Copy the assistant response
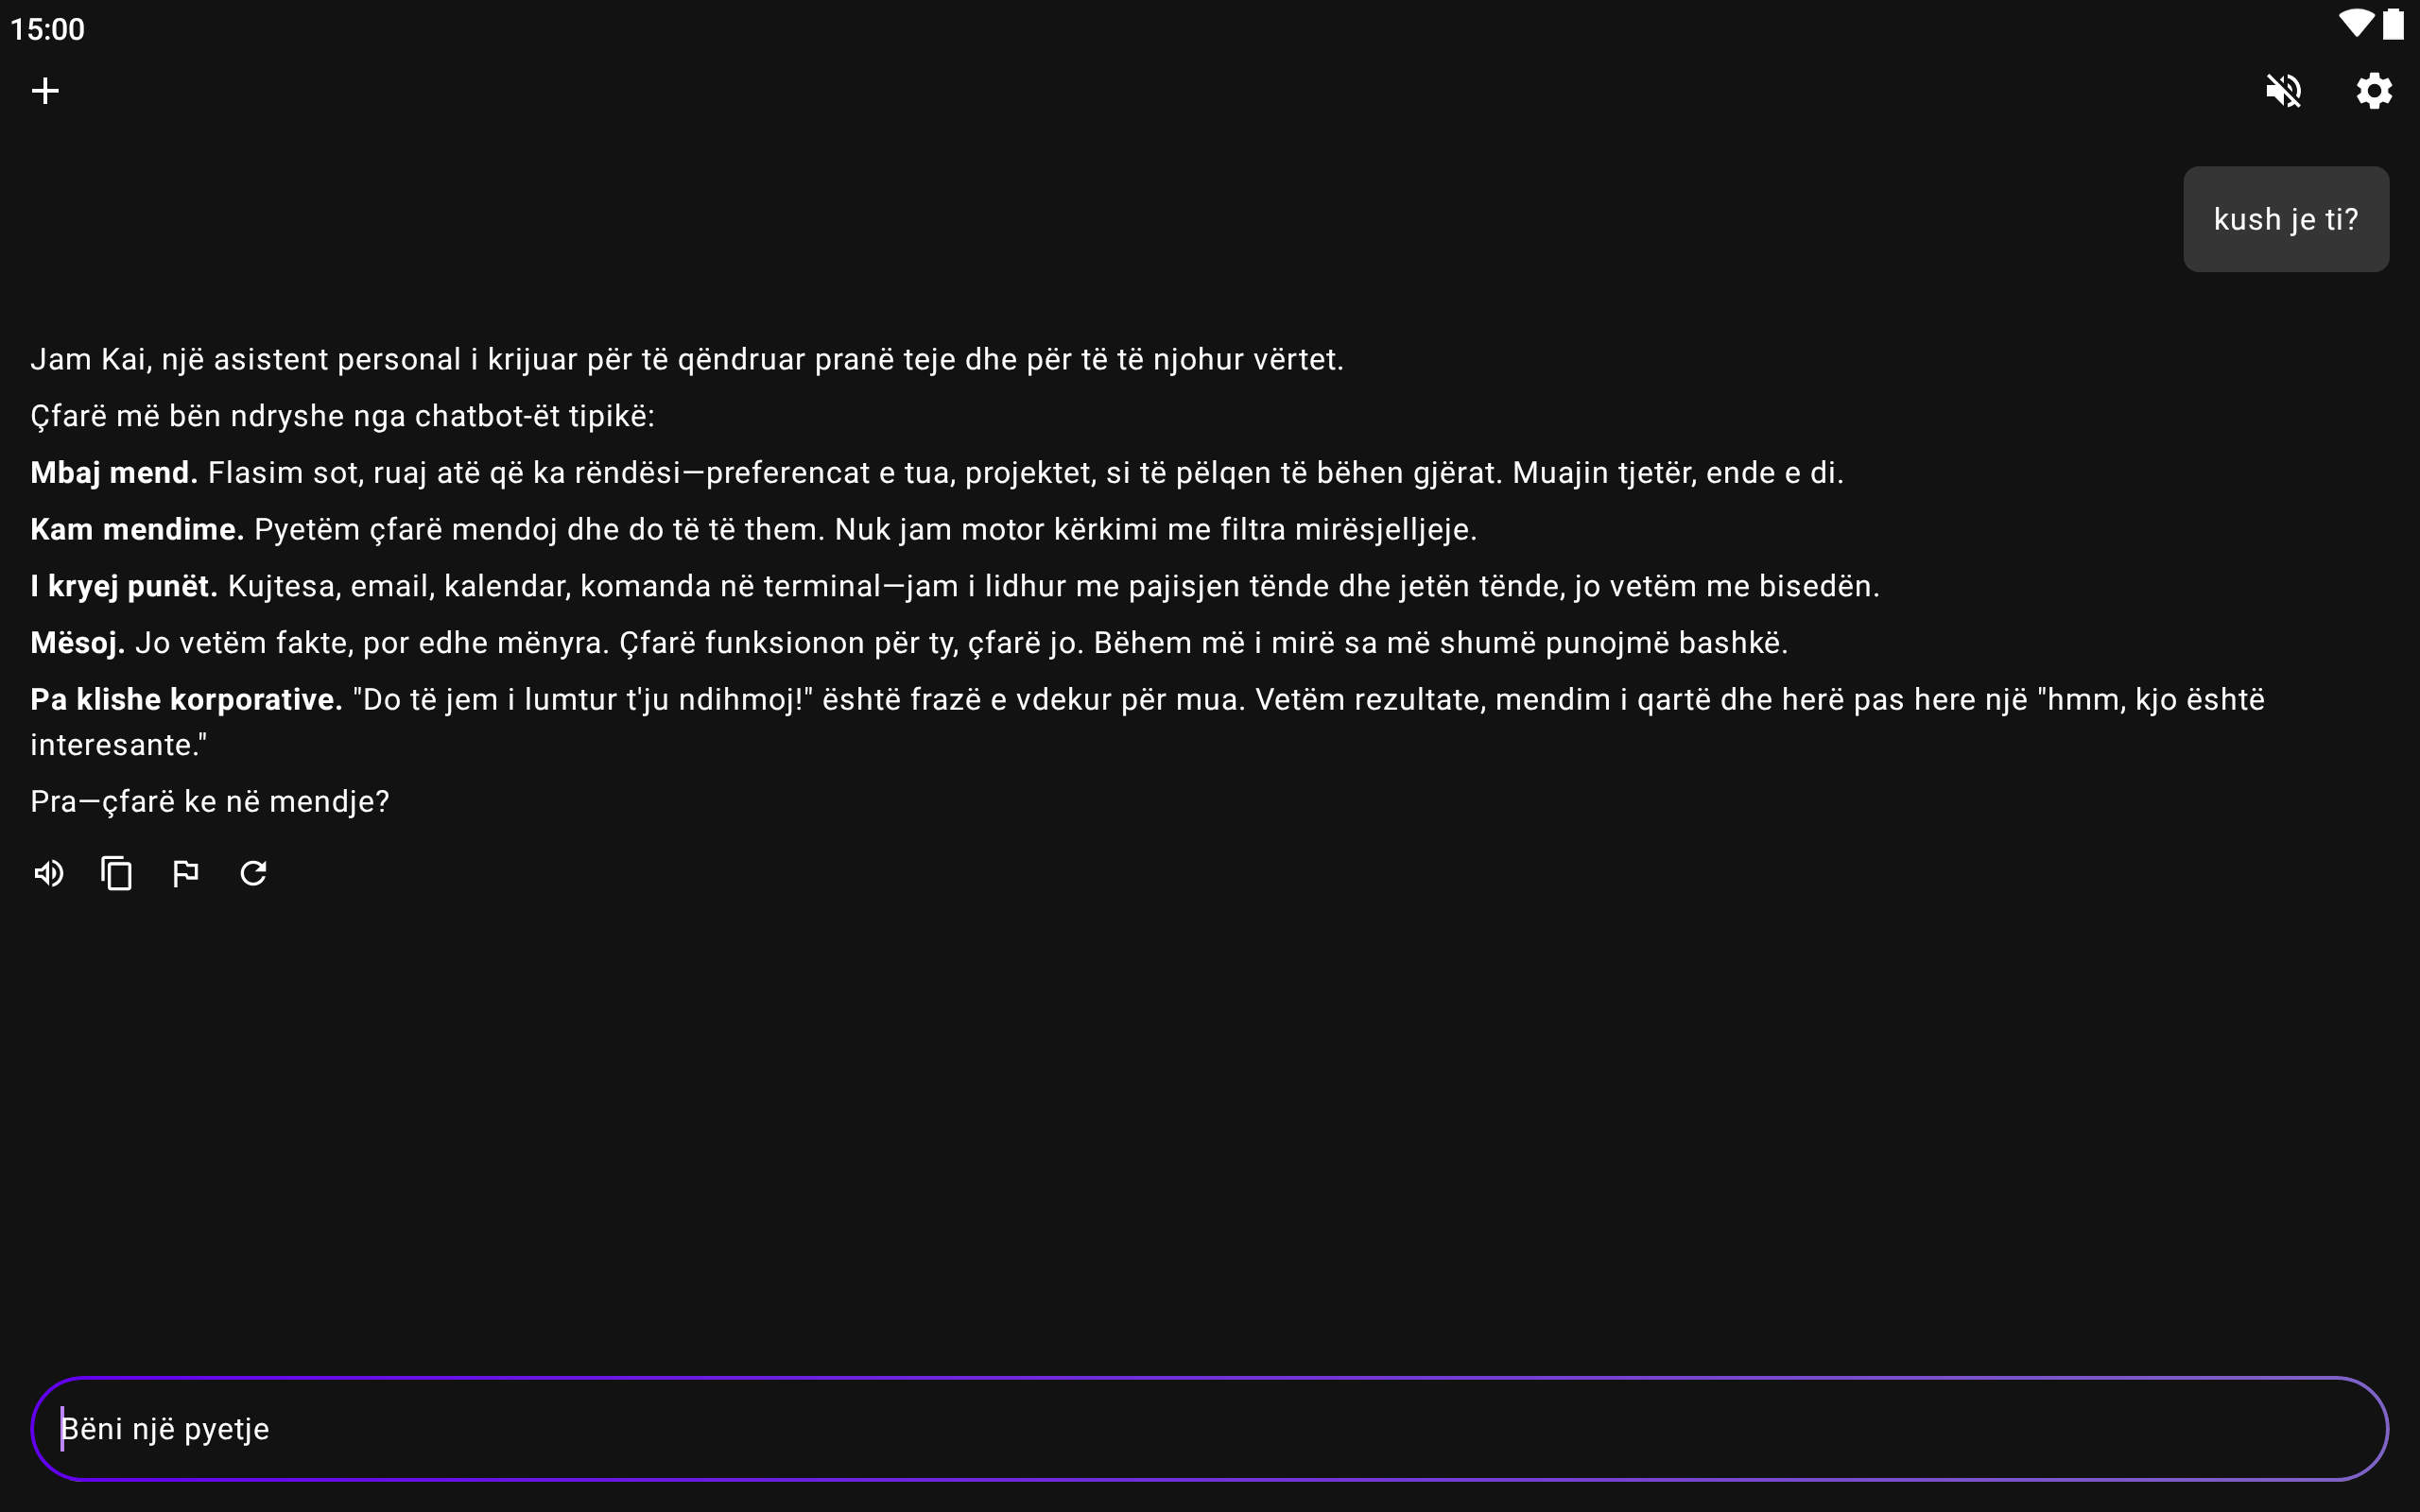The width and height of the screenshot is (2420, 1512). pos(117,874)
